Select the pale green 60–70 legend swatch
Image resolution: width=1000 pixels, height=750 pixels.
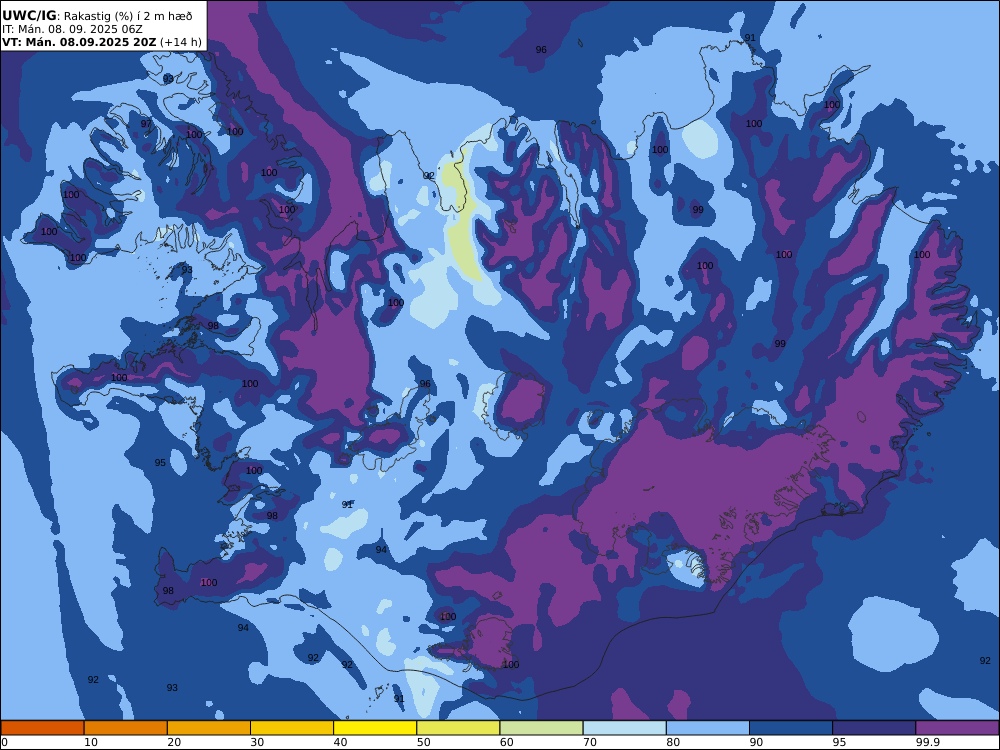[541, 728]
